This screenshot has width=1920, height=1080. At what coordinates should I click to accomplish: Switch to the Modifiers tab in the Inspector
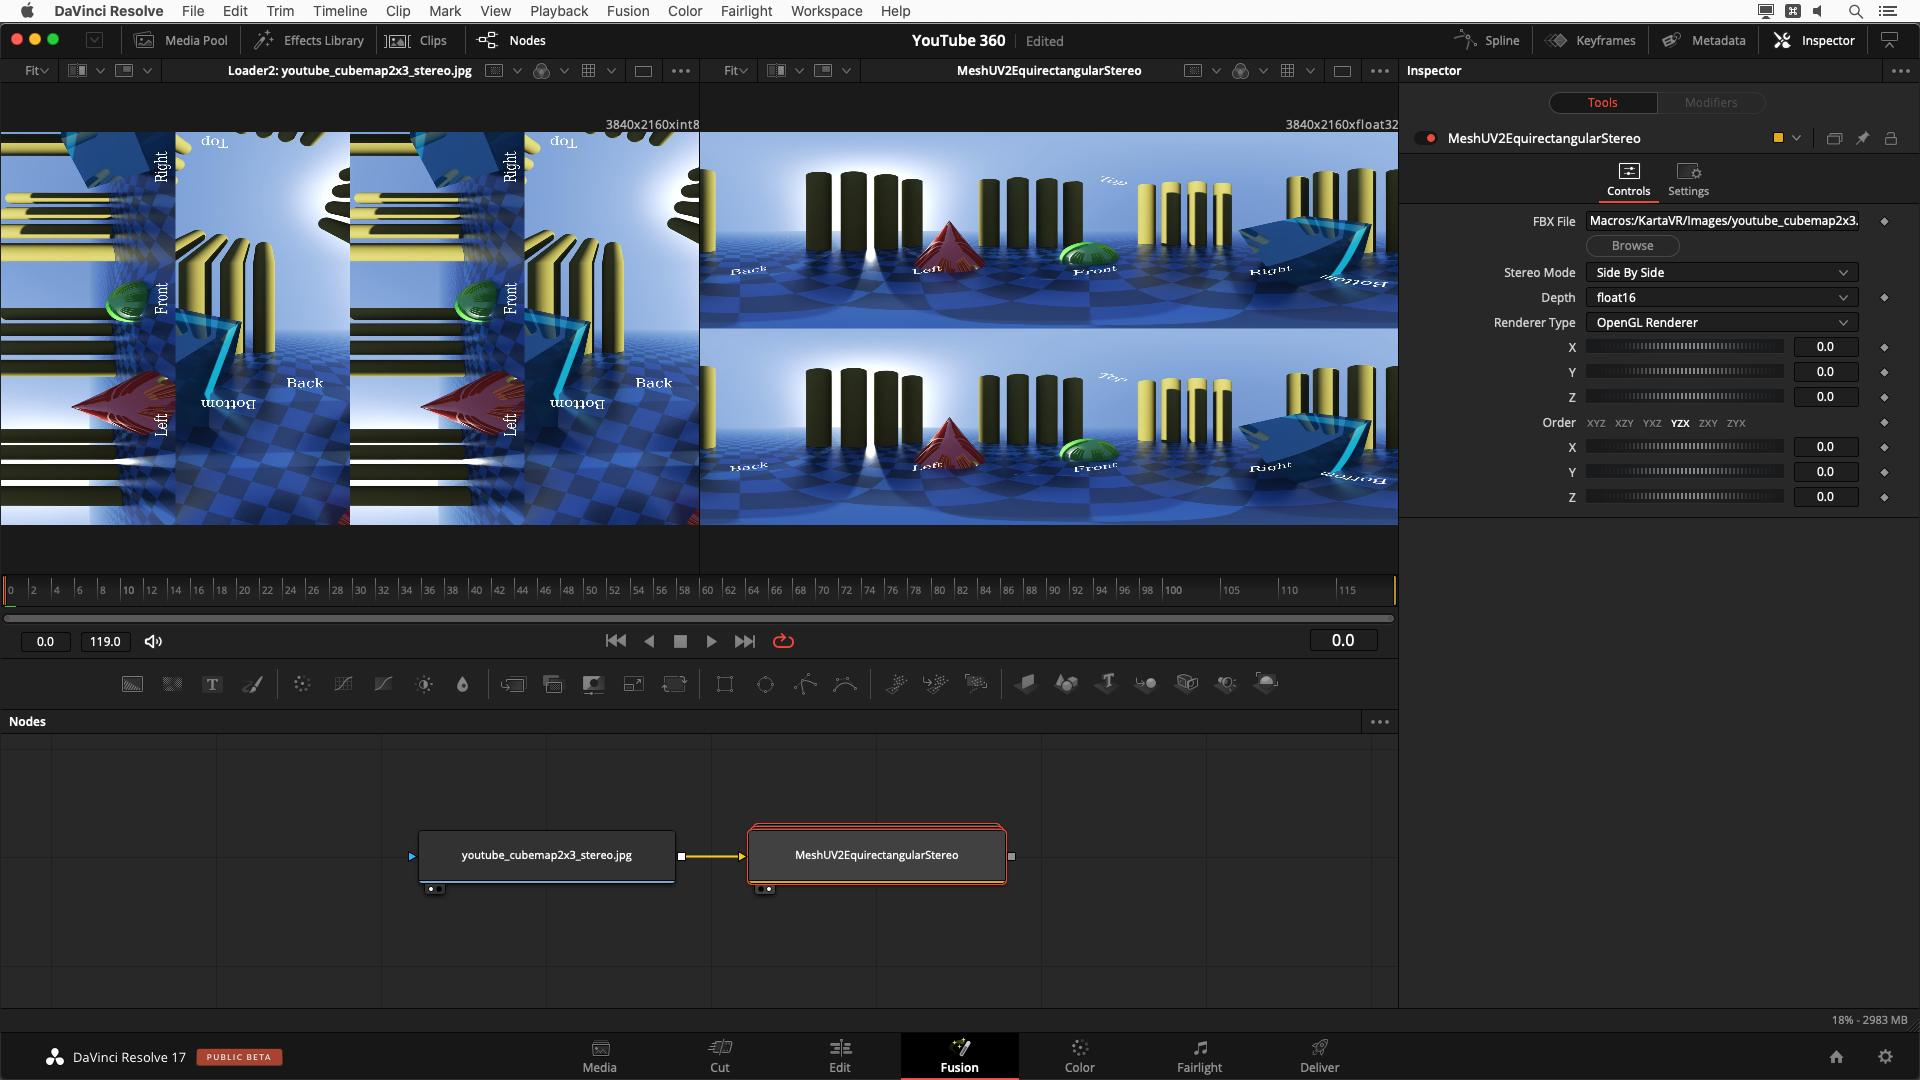[1710, 103]
